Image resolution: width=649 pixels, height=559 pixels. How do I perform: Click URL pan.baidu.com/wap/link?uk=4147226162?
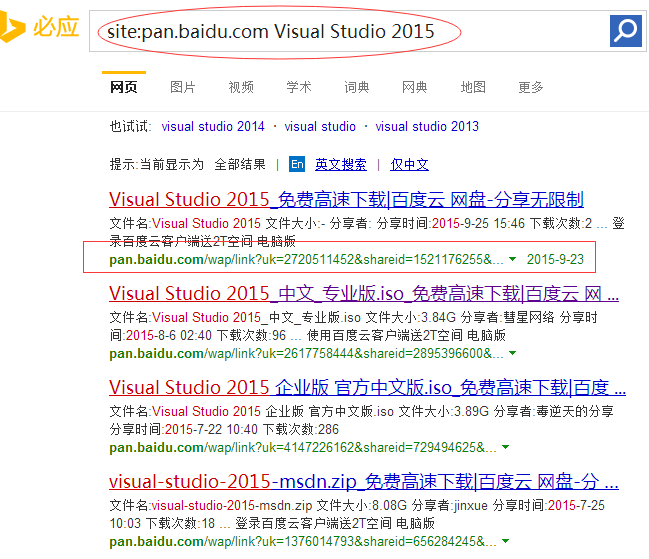[x=303, y=447]
